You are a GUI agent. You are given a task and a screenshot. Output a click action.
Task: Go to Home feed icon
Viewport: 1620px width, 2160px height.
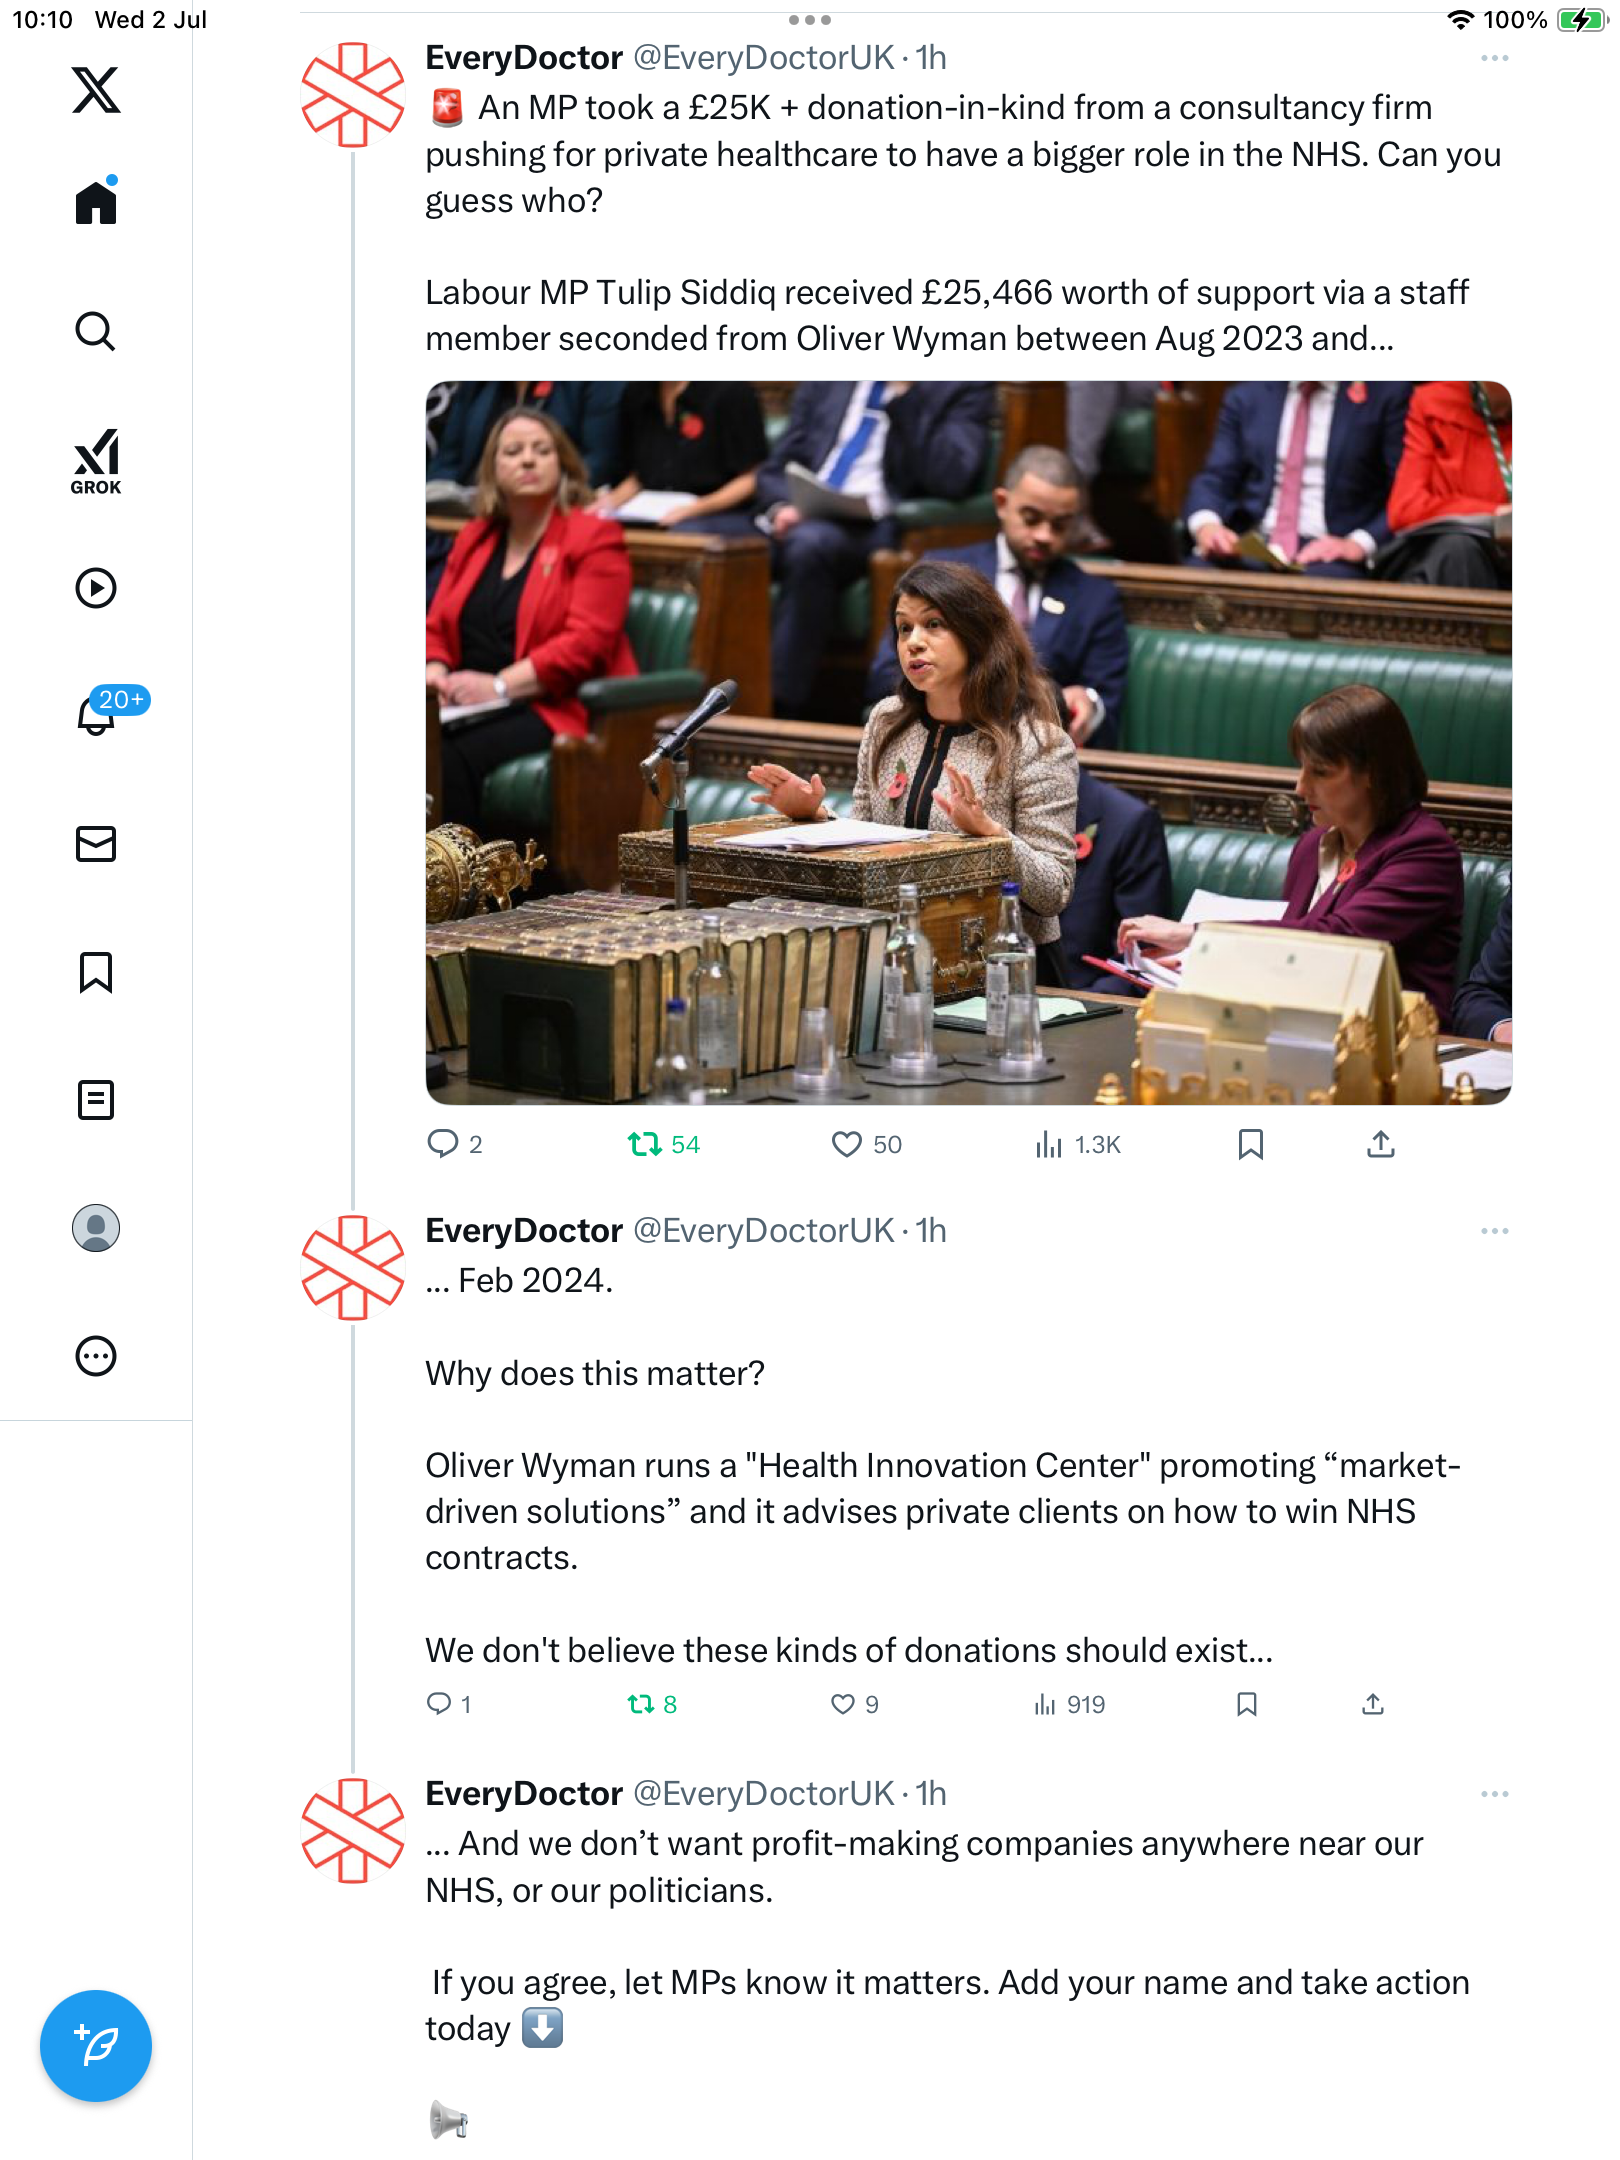point(96,201)
